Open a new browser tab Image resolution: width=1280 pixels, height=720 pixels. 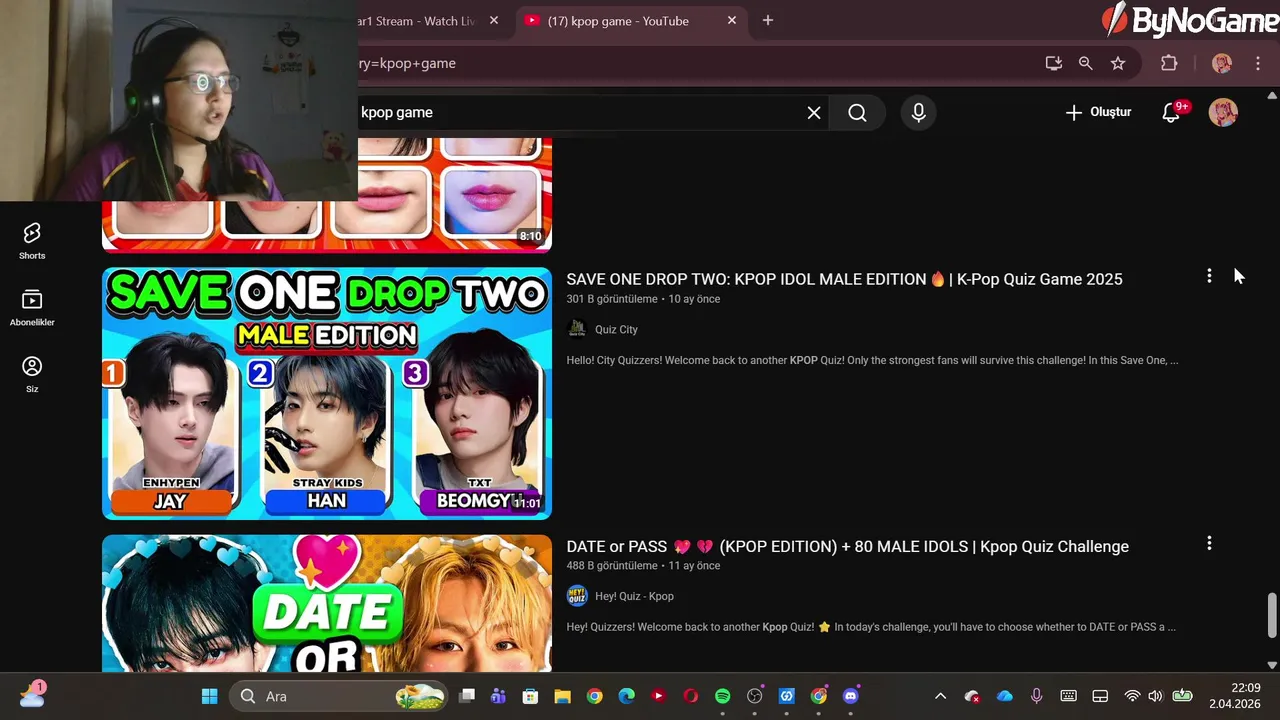coord(768,20)
